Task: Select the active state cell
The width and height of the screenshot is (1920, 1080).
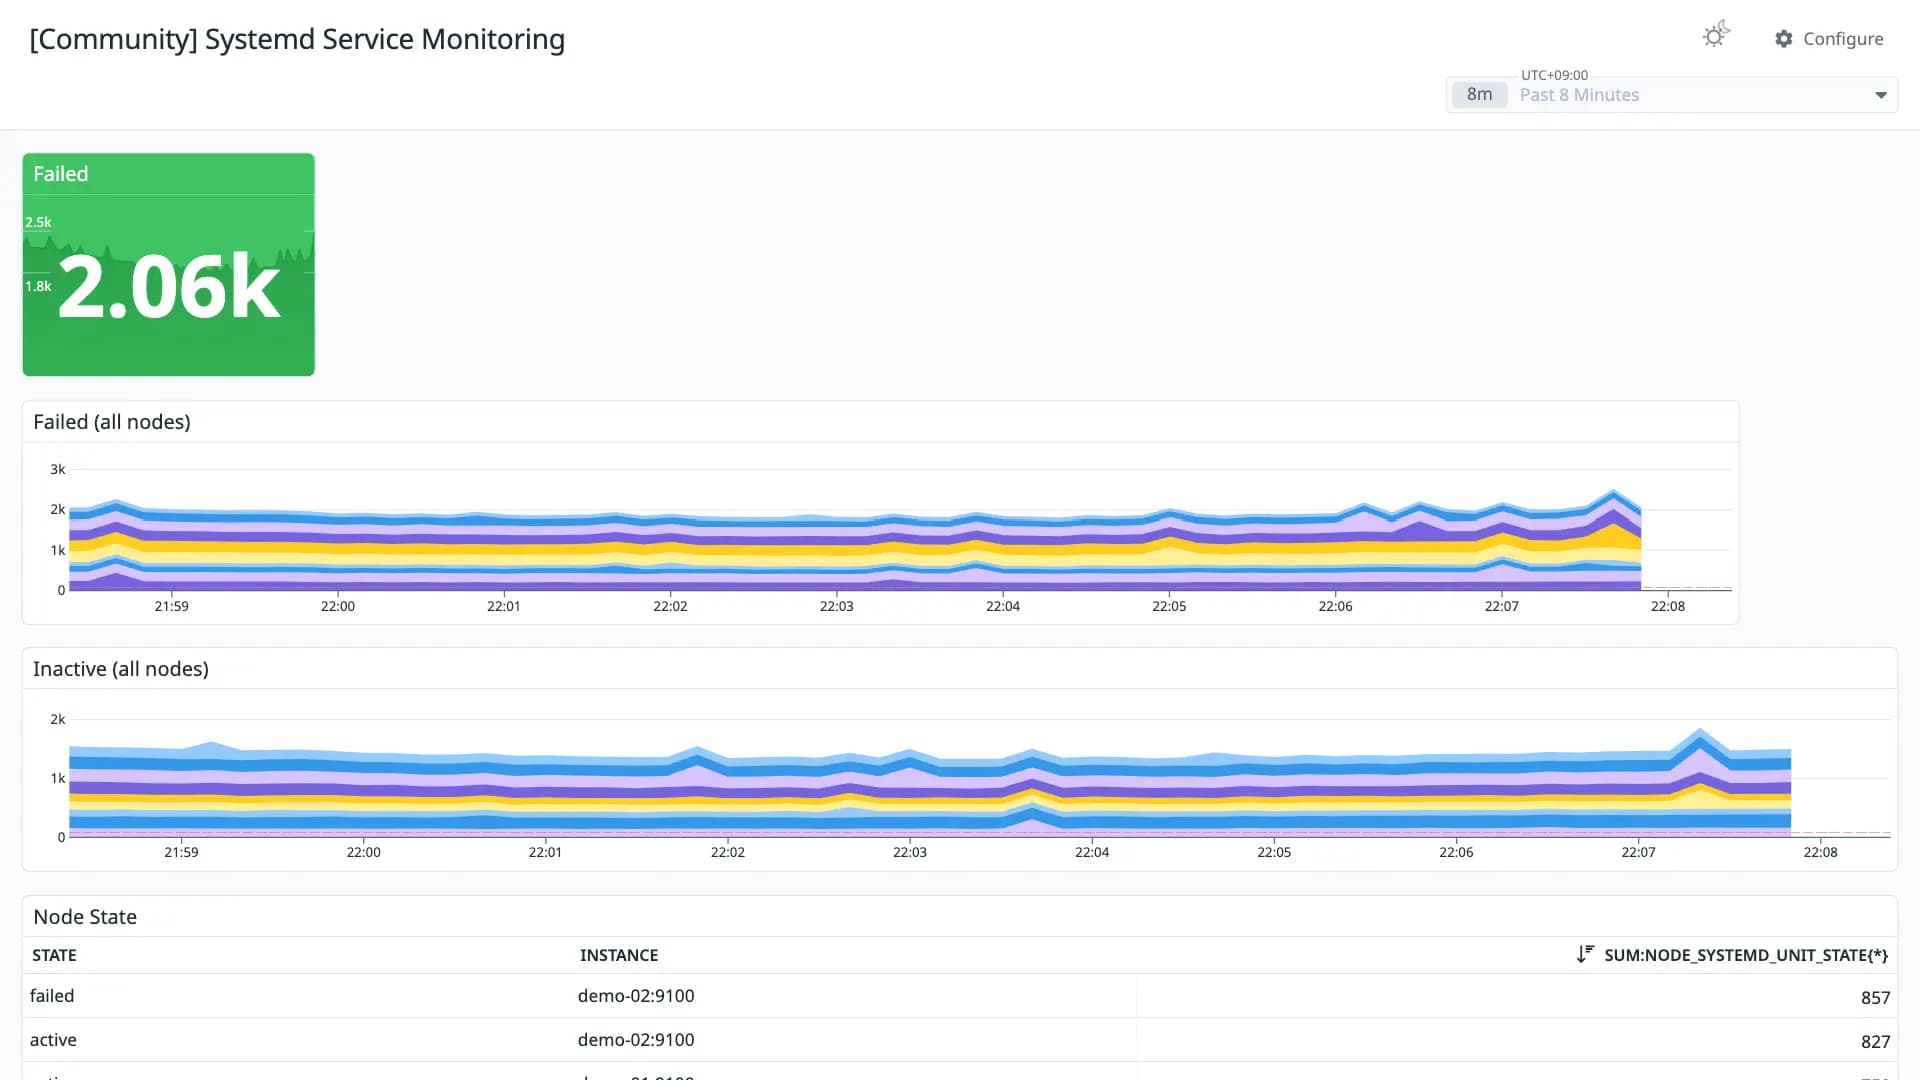Action: click(x=53, y=1040)
